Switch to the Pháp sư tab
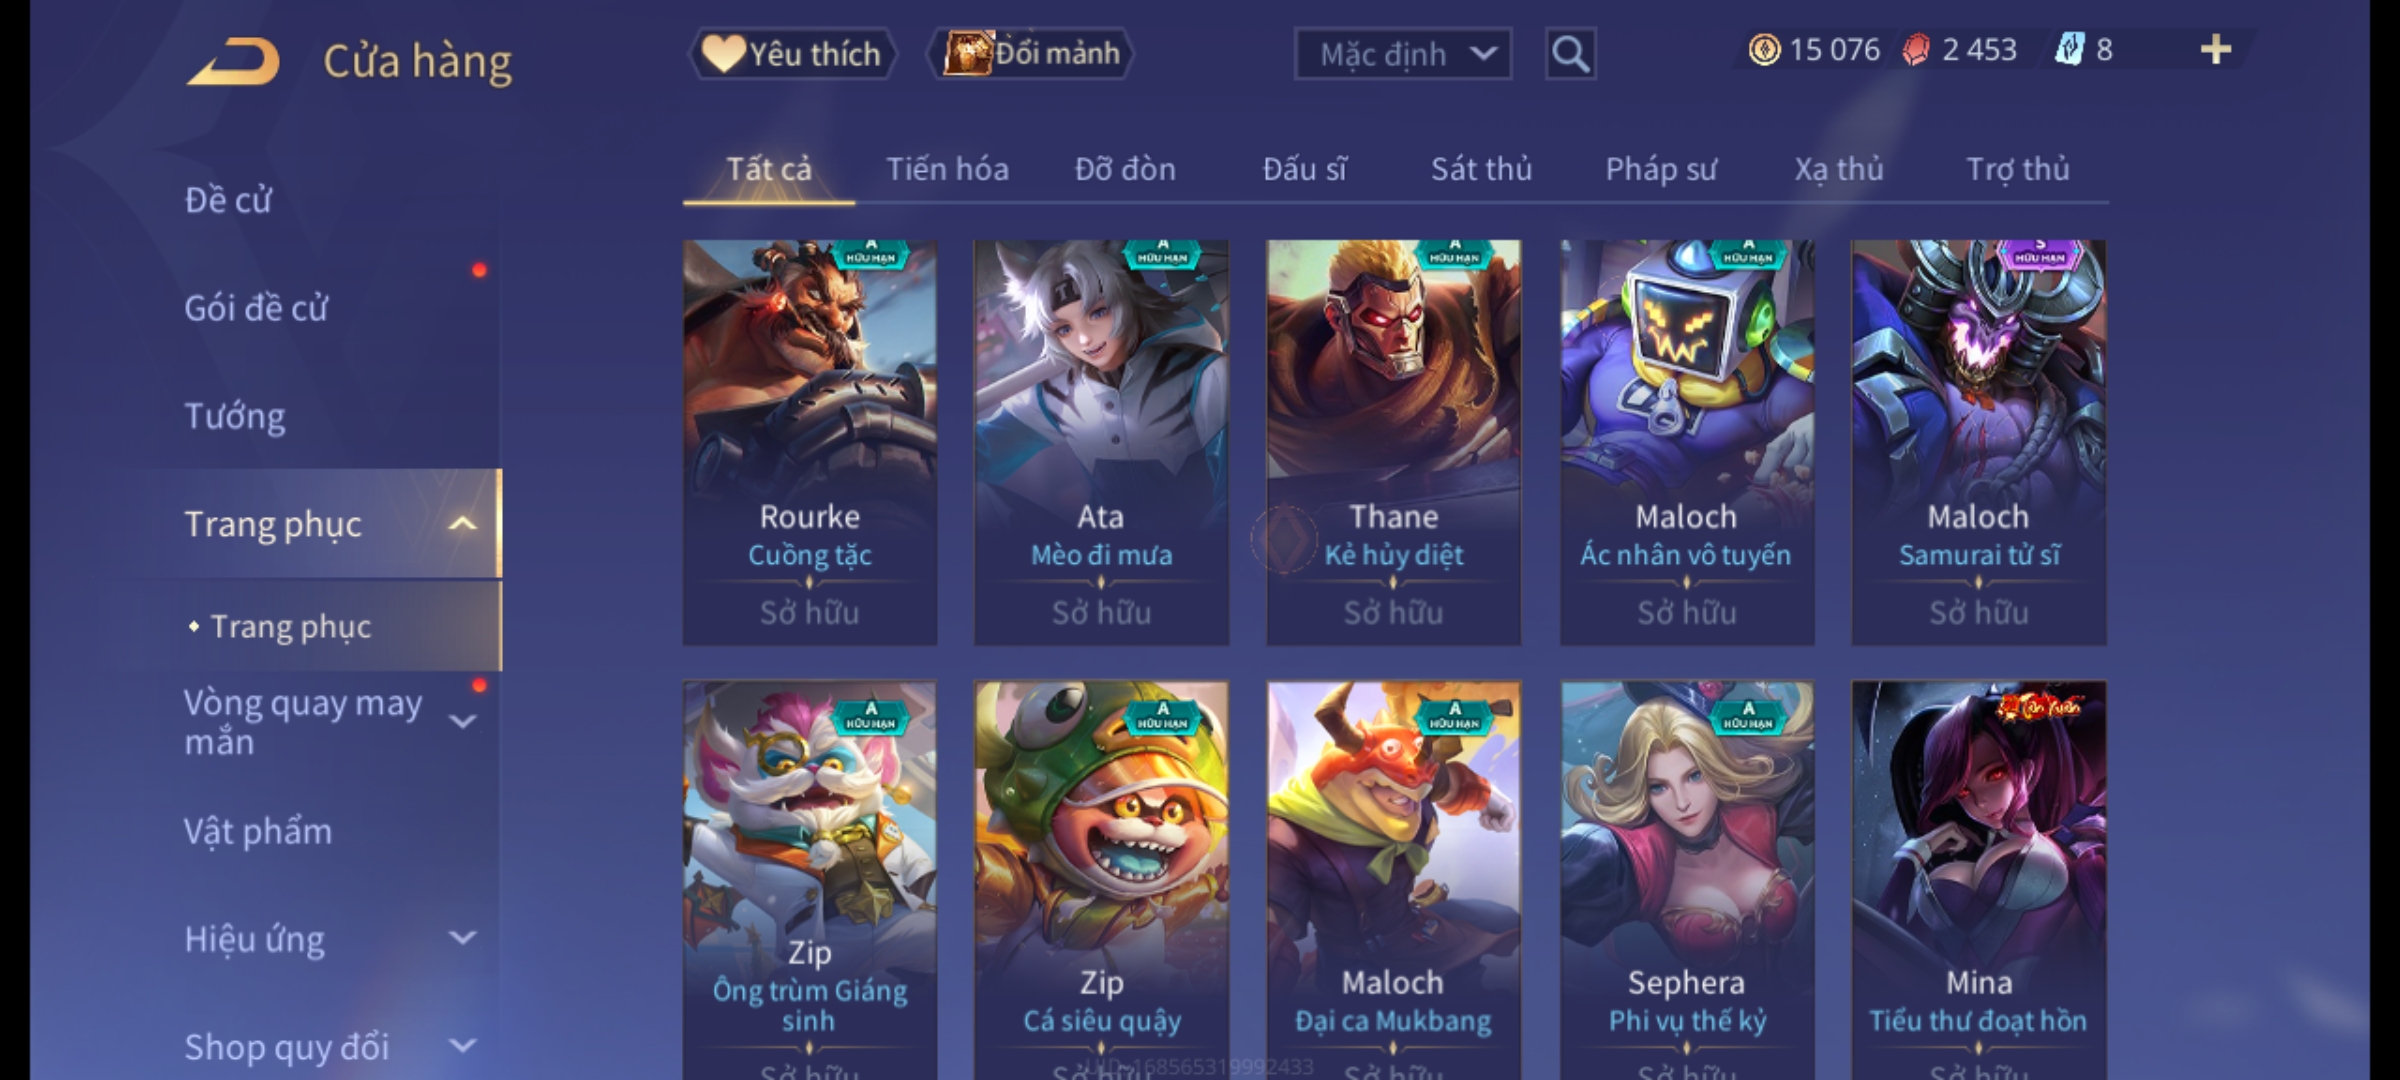Viewport: 2400px width, 1080px height. coord(1660,170)
